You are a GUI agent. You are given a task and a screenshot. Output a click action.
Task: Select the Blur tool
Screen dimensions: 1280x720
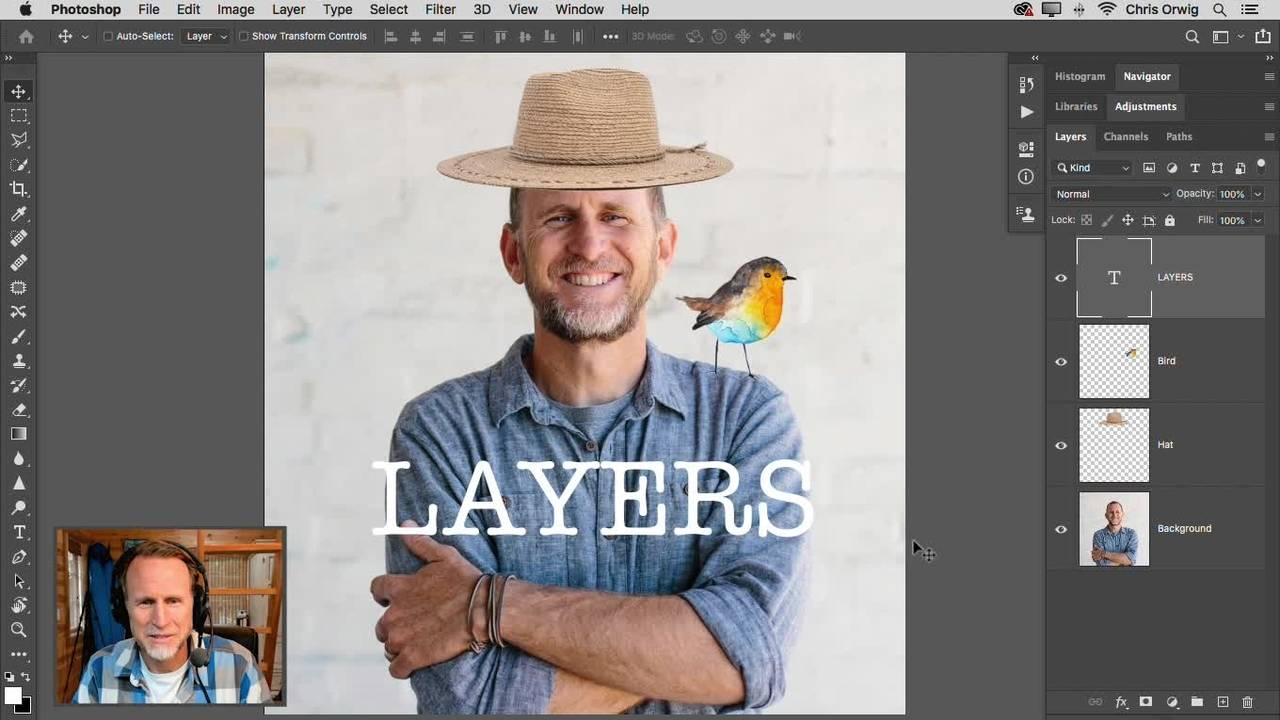click(x=19, y=459)
